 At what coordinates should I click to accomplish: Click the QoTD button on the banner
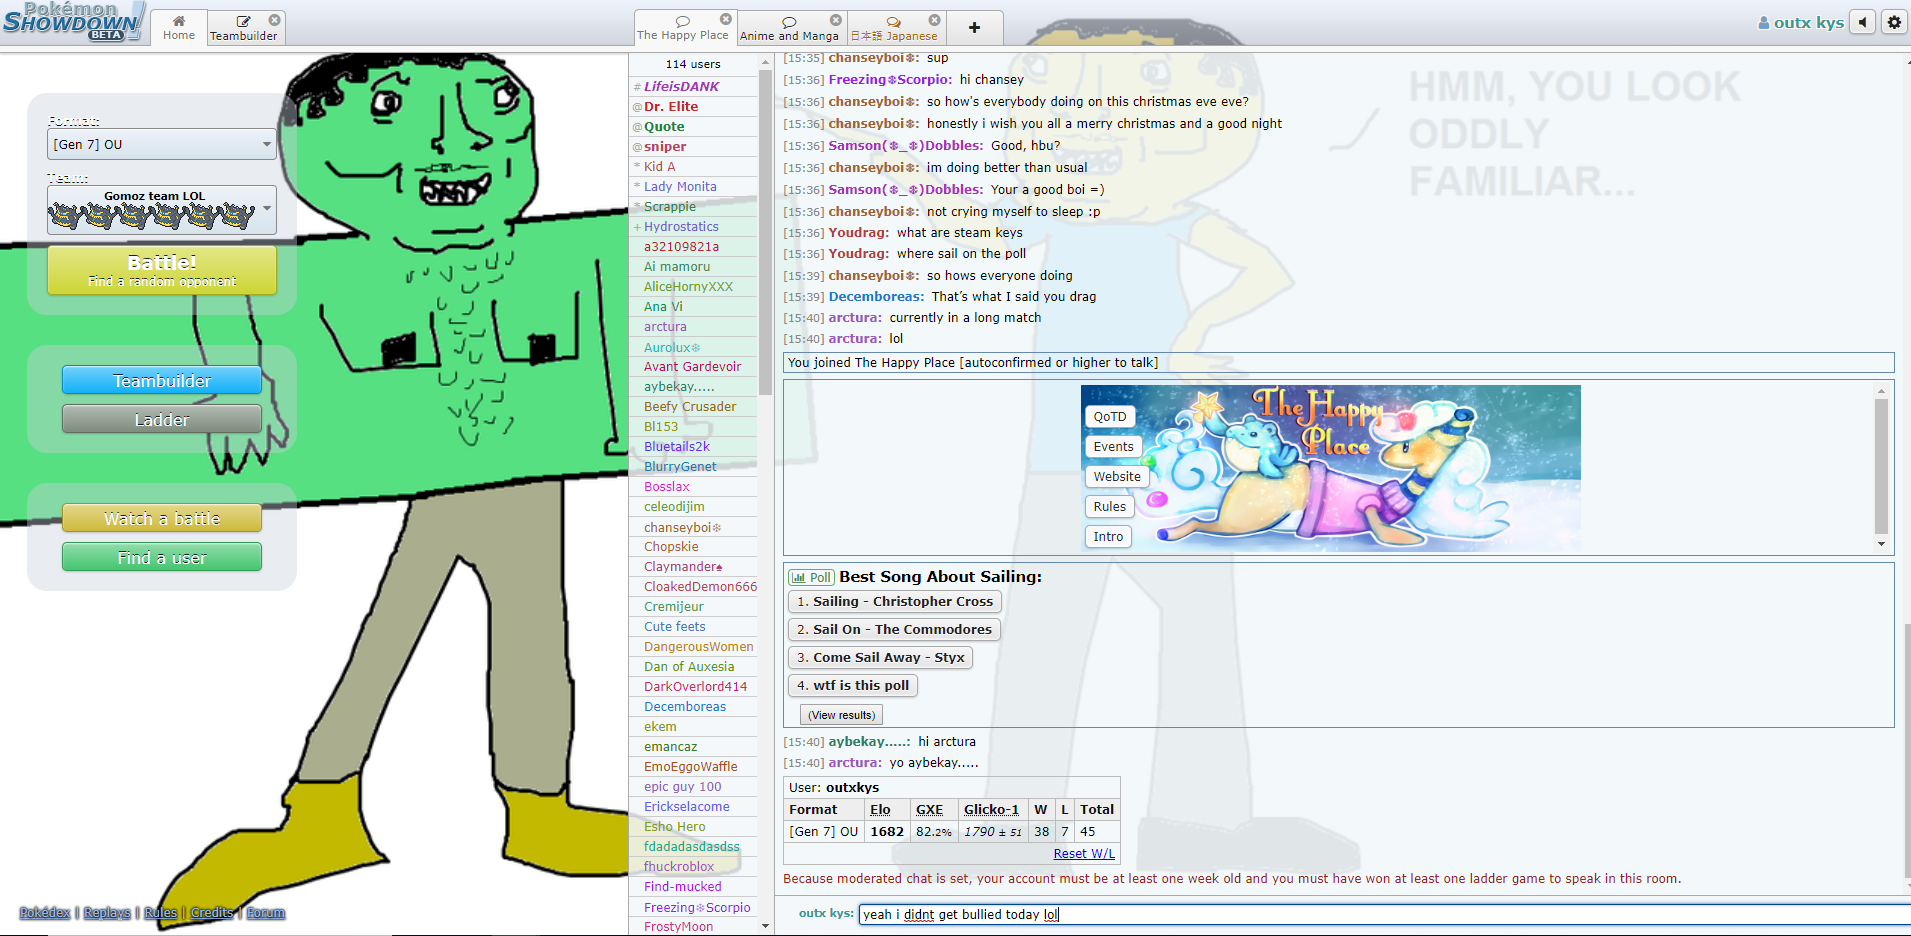click(1110, 416)
